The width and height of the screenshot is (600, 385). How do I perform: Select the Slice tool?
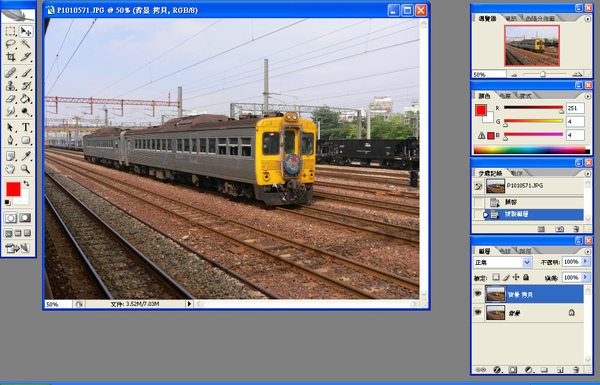26,57
